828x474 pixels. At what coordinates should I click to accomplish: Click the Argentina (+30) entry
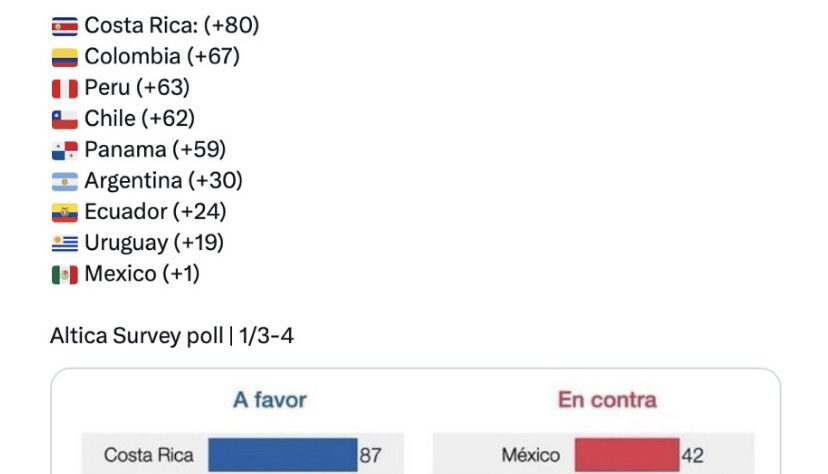(x=163, y=181)
